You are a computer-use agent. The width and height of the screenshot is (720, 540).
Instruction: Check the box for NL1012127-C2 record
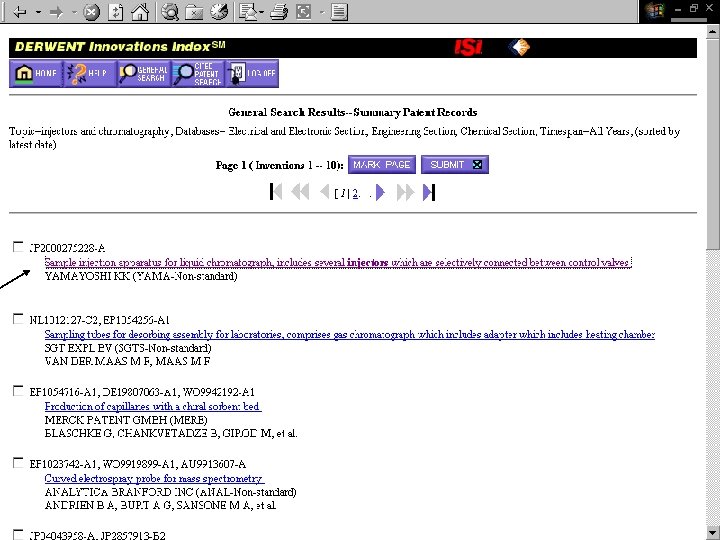(x=18, y=319)
